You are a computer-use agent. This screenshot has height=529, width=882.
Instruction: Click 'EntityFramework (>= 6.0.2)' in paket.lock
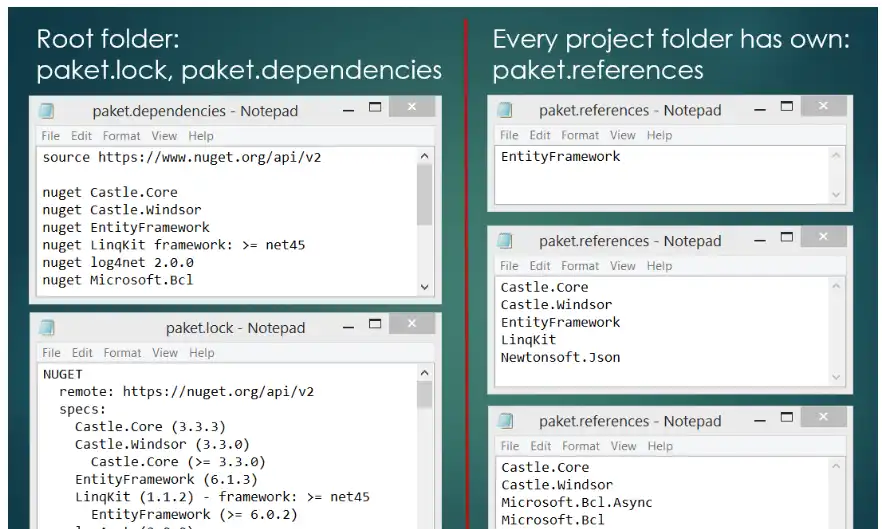click(195, 514)
